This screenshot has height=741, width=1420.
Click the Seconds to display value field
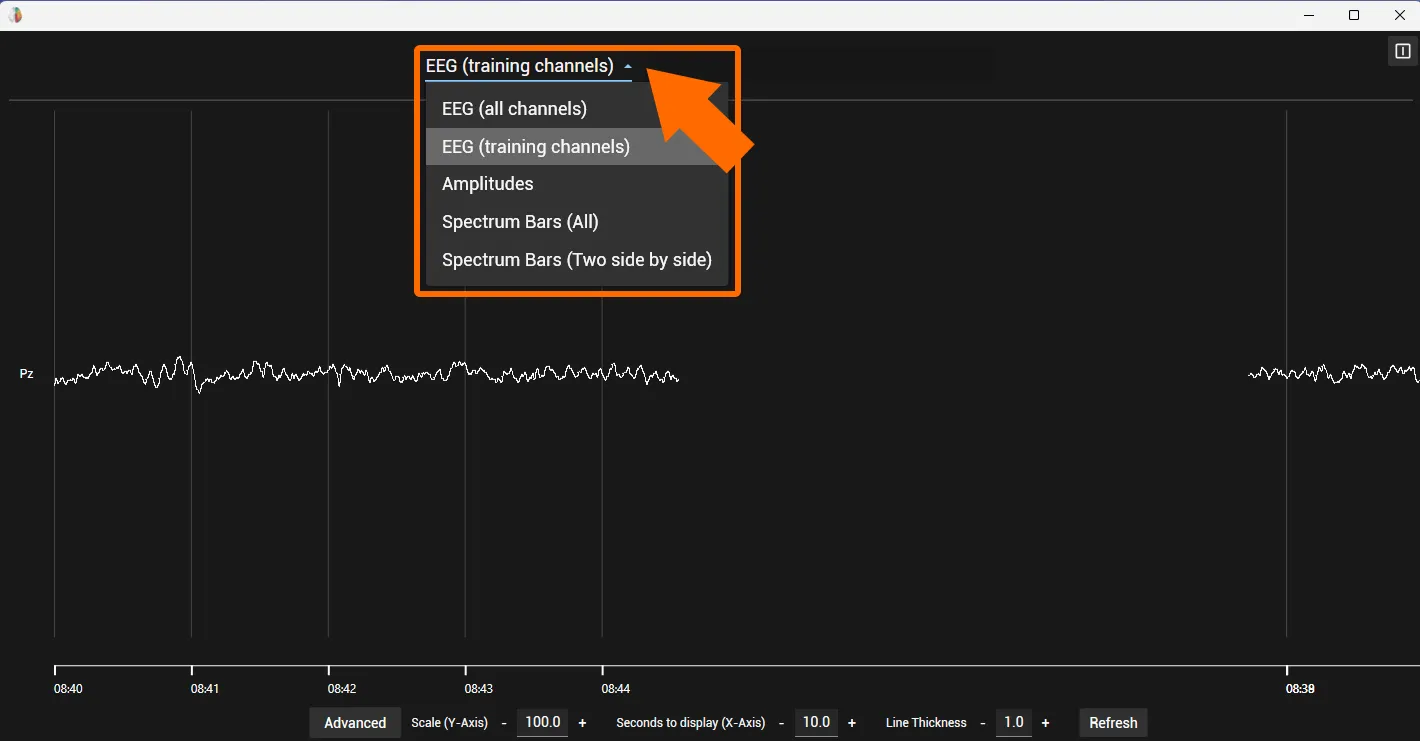coord(817,722)
